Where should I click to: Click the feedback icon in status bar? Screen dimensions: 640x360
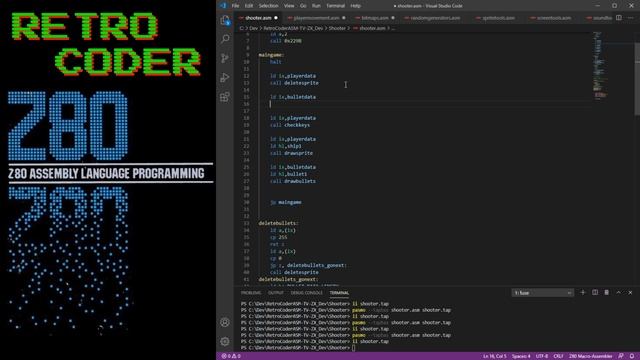[x=621, y=356]
